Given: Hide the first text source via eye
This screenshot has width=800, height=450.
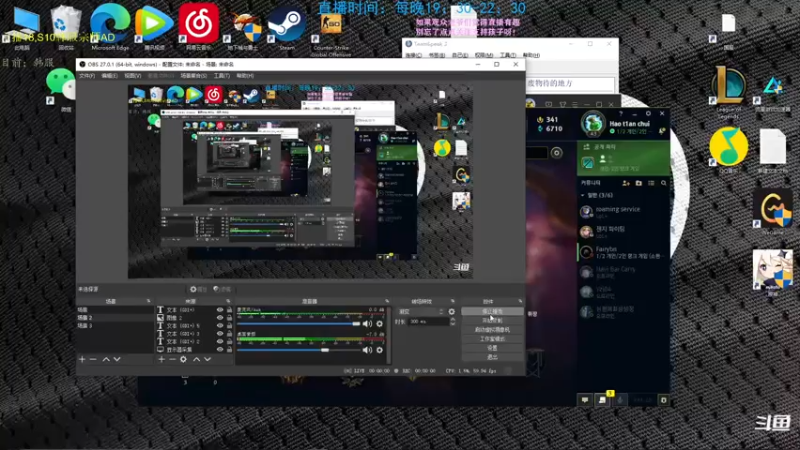Looking at the screenshot, I should click(x=220, y=310).
